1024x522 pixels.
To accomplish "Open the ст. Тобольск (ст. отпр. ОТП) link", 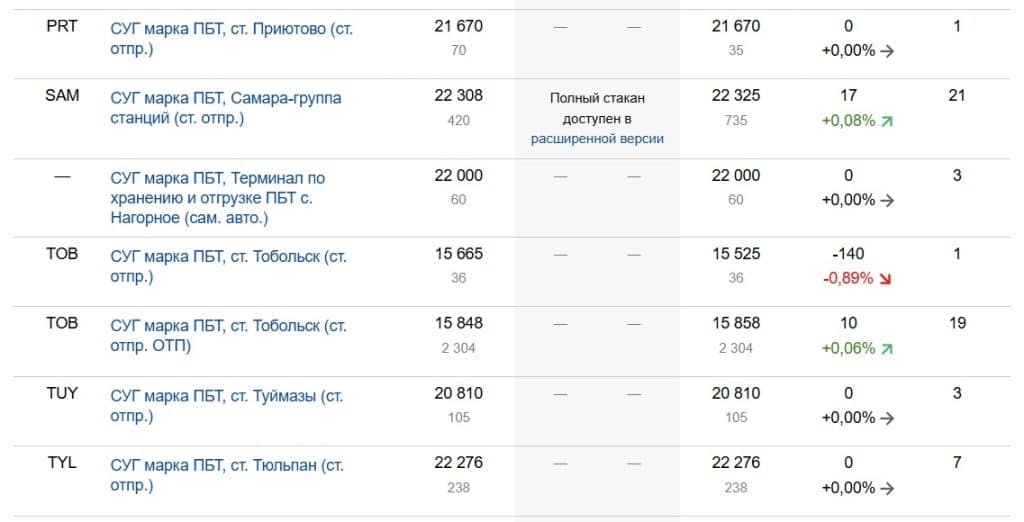I will pos(228,336).
